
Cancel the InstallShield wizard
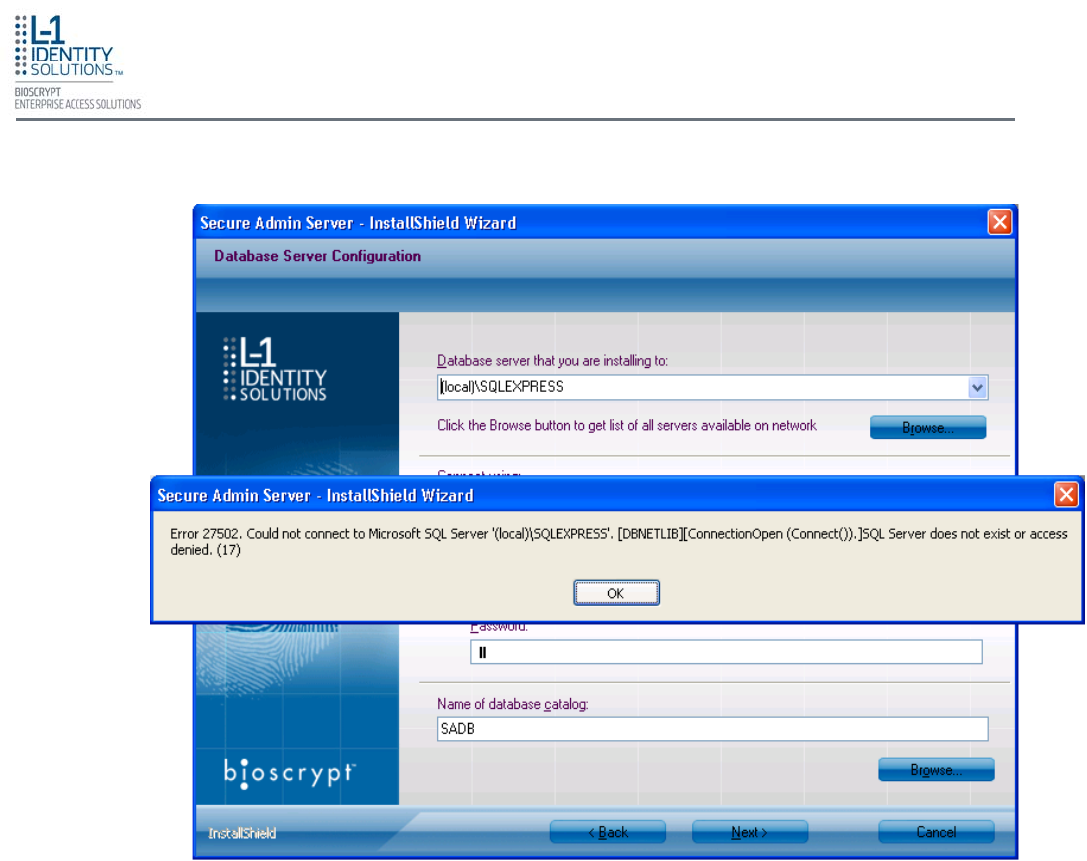pyautogui.click(x=936, y=832)
